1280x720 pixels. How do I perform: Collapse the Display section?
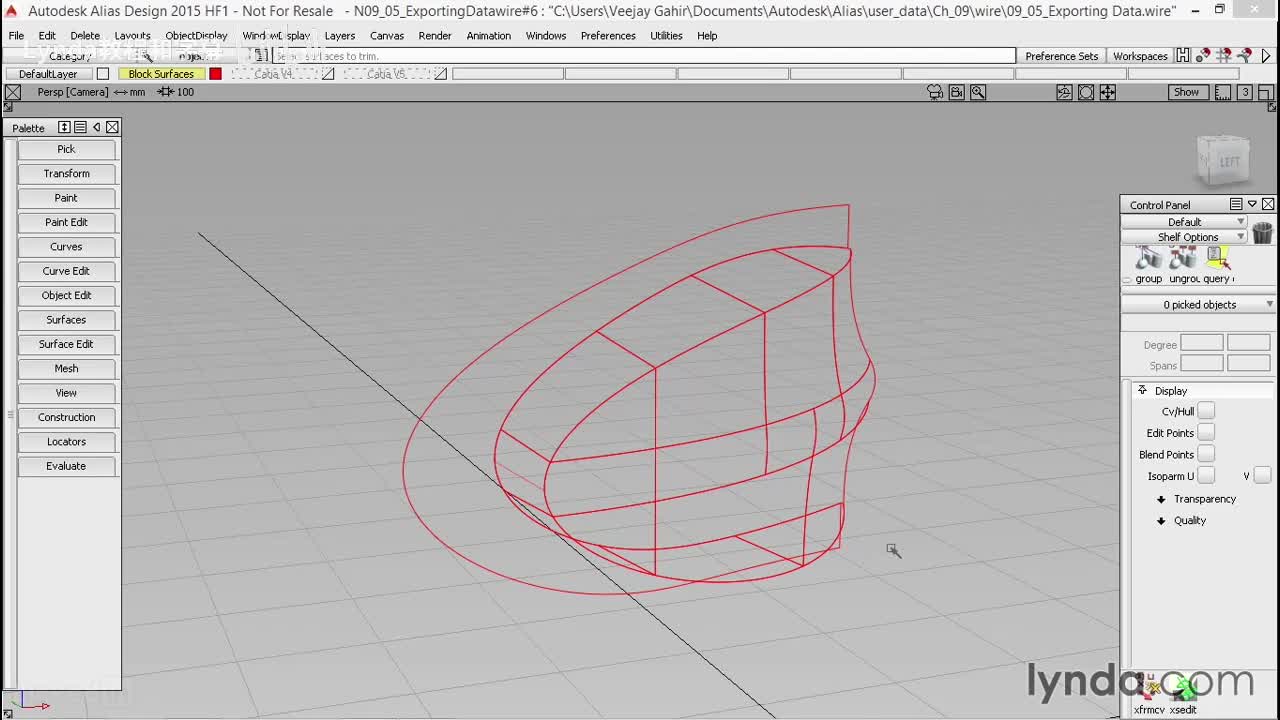pos(1142,391)
